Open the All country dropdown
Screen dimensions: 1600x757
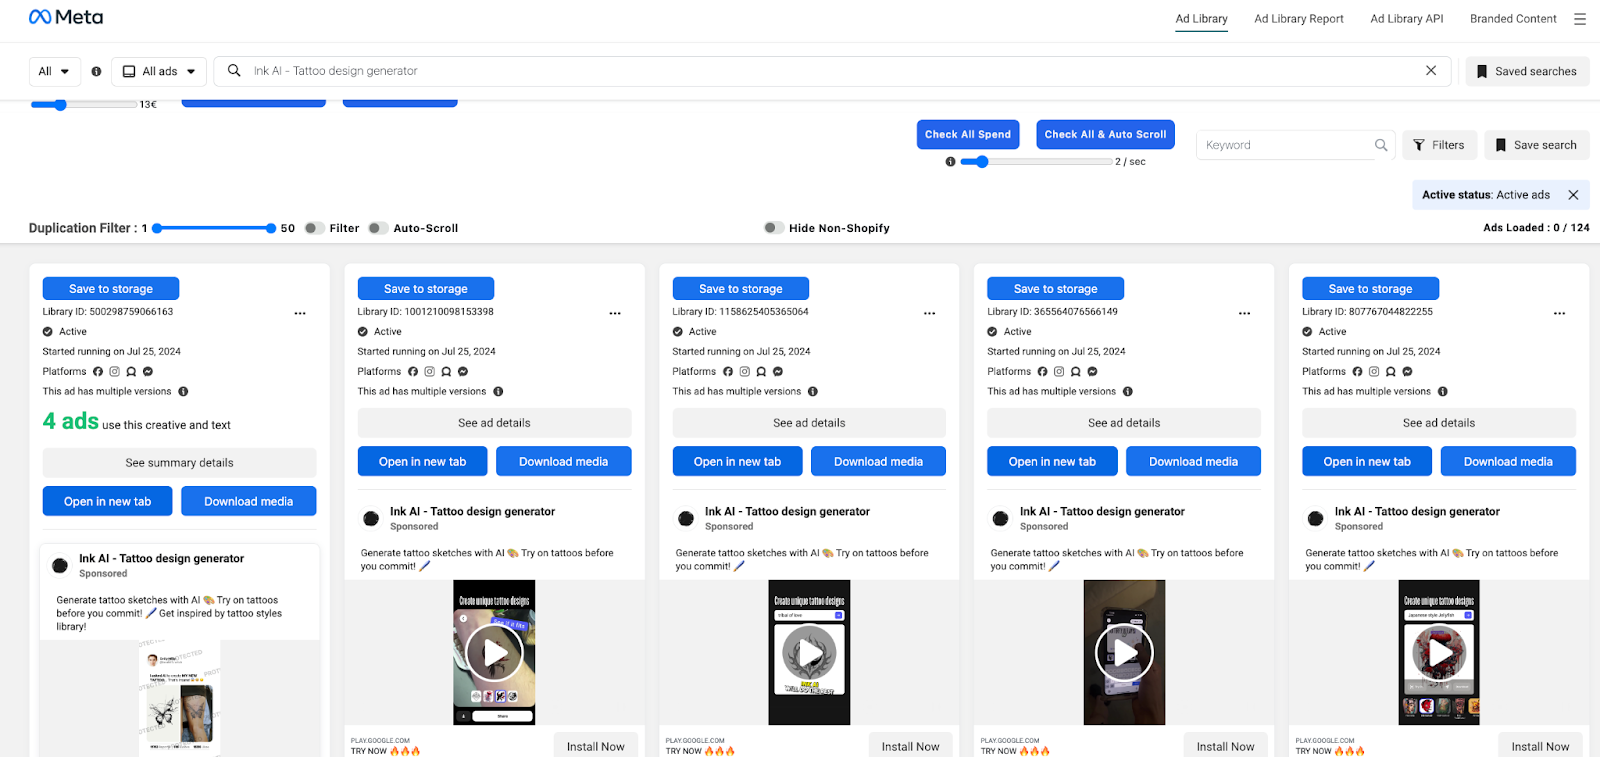click(x=55, y=72)
